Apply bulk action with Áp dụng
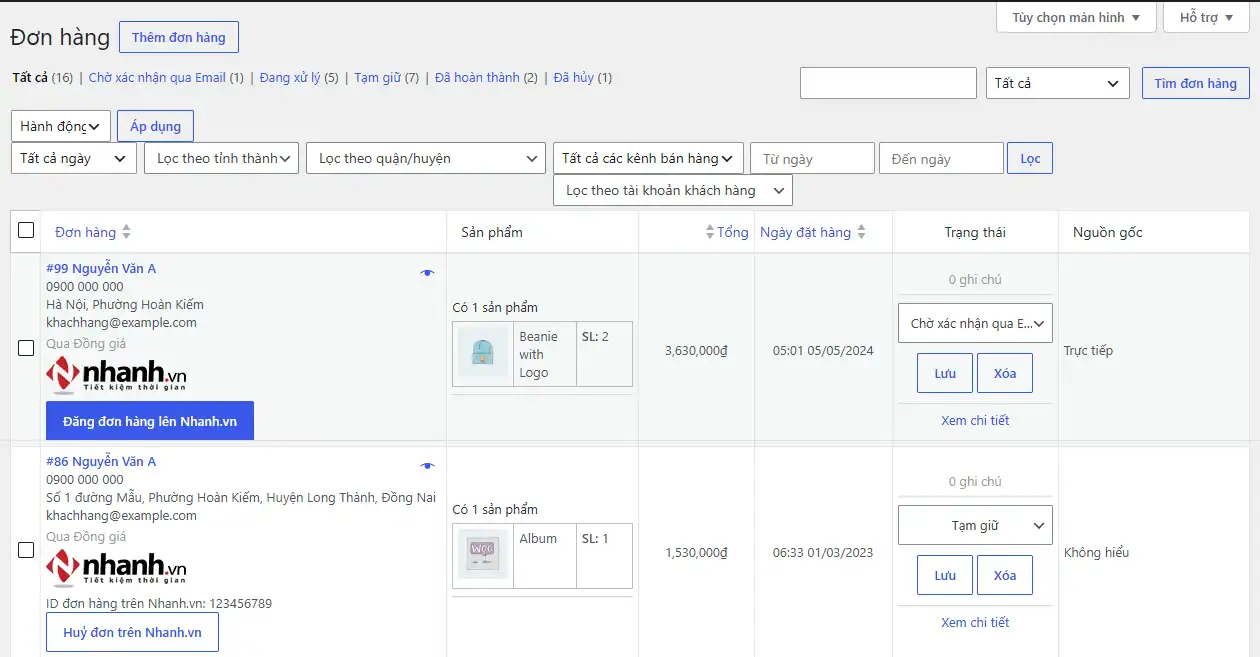 [x=155, y=126]
